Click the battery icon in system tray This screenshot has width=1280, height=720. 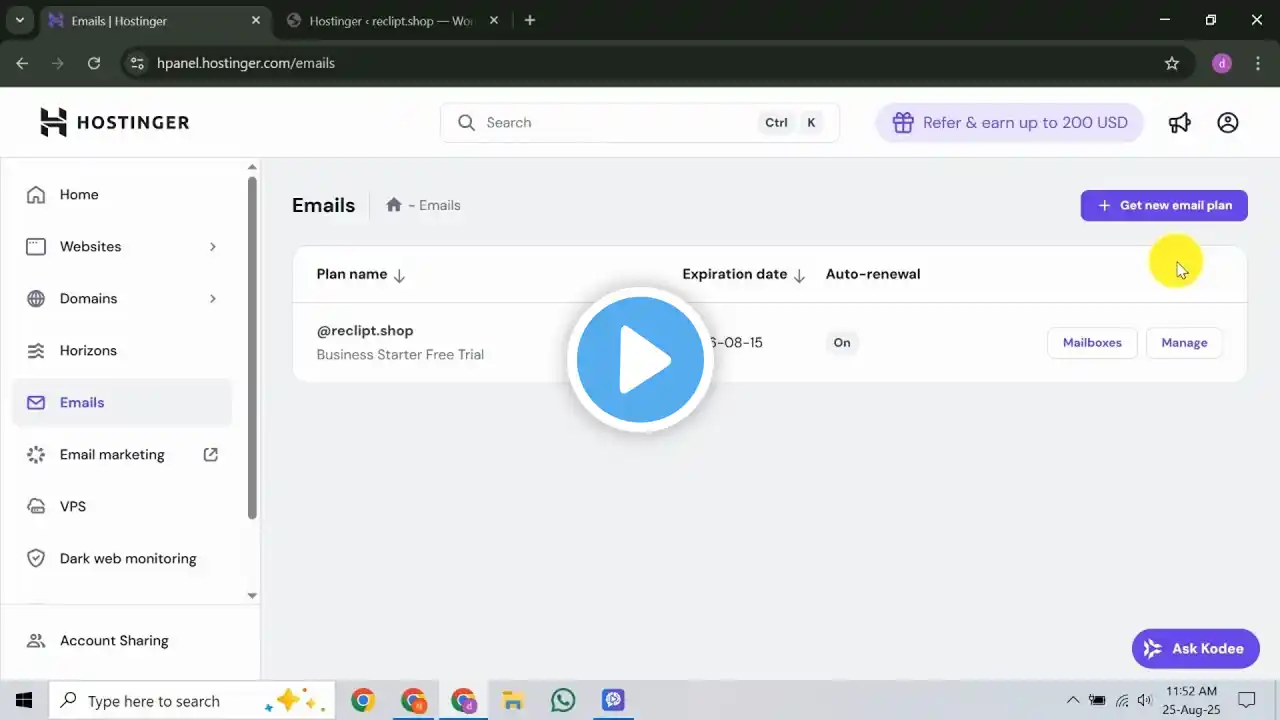coord(1097,700)
